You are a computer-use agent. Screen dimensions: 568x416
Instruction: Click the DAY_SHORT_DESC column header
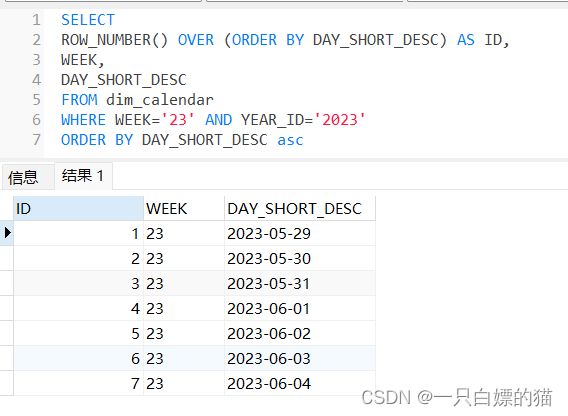click(x=300, y=208)
